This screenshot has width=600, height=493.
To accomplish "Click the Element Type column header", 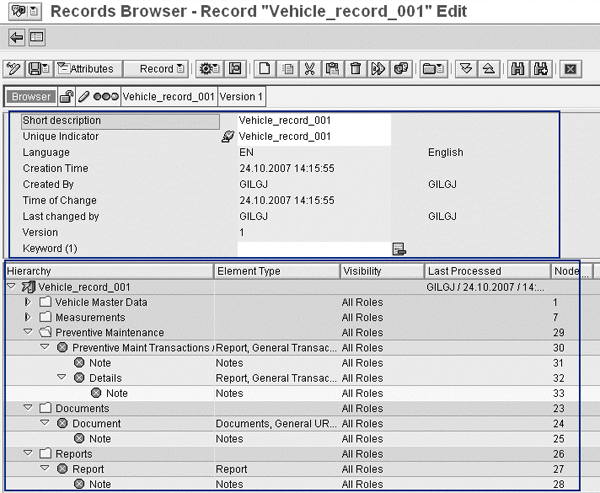I will tap(276, 271).
